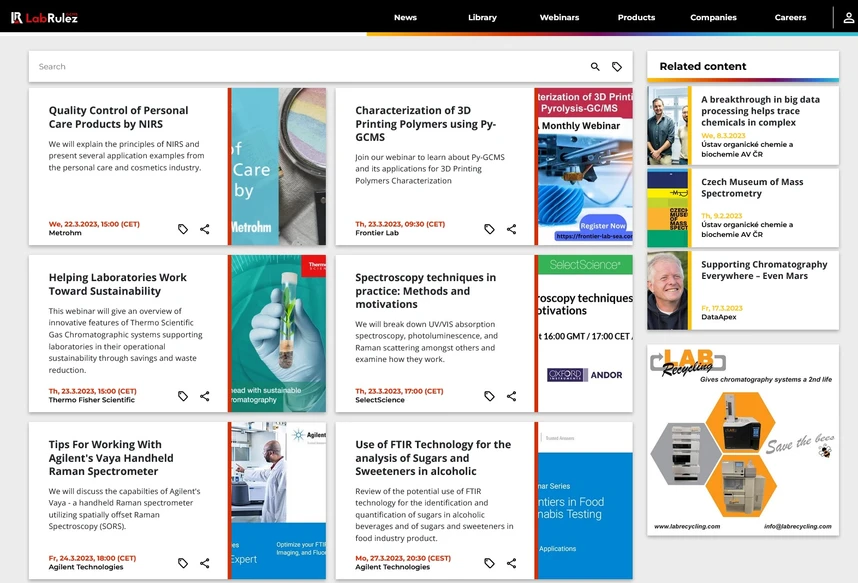
Task: Share the Quality Control of Personal Care webinar
Action: coord(205,229)
